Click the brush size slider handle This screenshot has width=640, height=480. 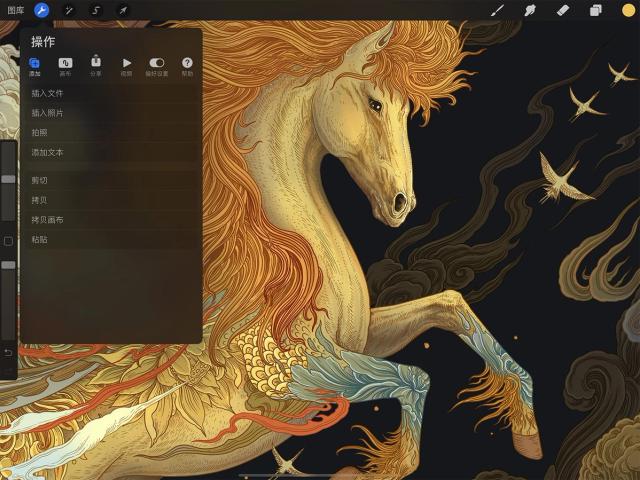(x=8, y=179)
